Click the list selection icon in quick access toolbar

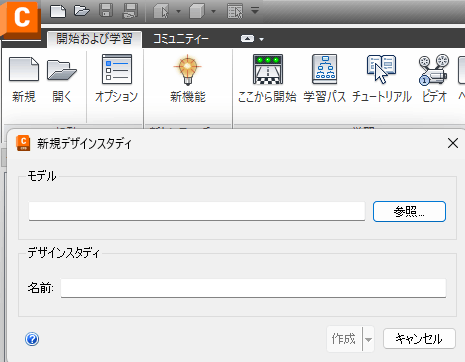pyautogui.click(x=235, y=11)
